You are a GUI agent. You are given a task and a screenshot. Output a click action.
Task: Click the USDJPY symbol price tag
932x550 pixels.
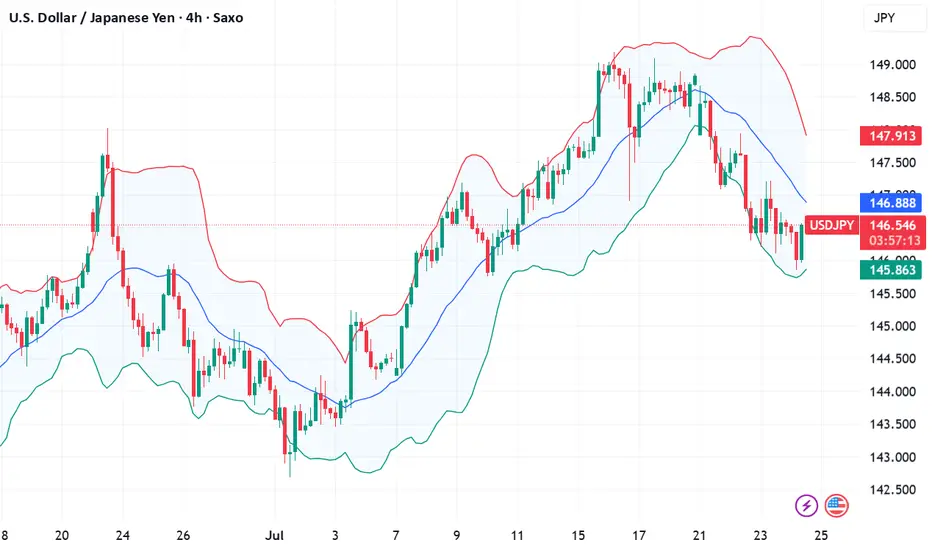click(832, 225)
